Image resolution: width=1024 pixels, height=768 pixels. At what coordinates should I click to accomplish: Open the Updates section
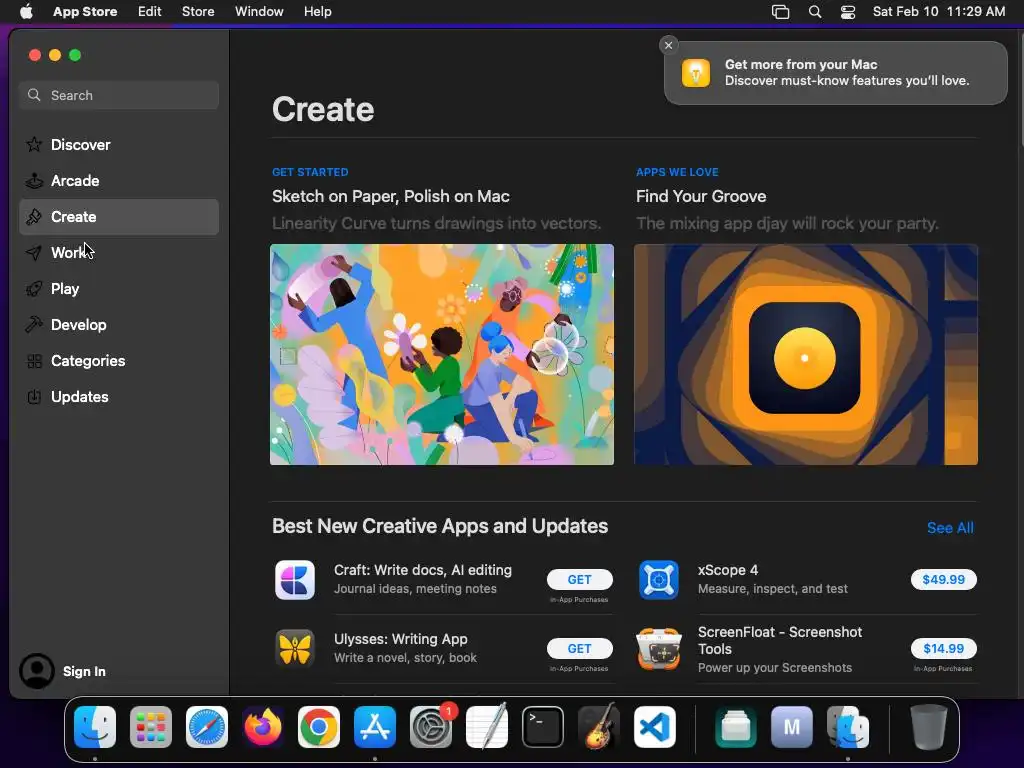point(119,396)
